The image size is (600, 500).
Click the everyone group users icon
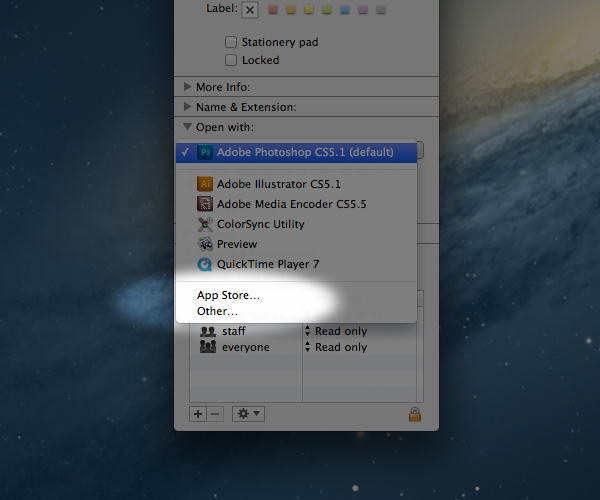coord(208,347)
